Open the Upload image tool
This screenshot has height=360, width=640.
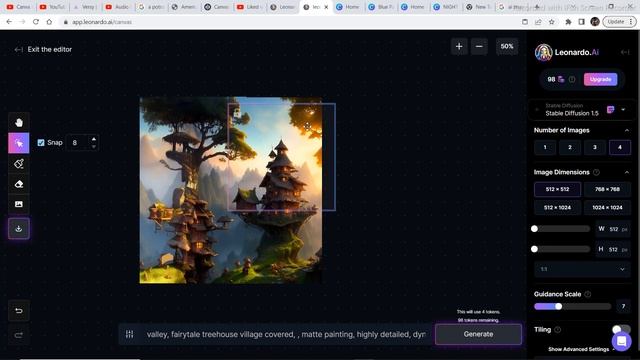[19, 204]
